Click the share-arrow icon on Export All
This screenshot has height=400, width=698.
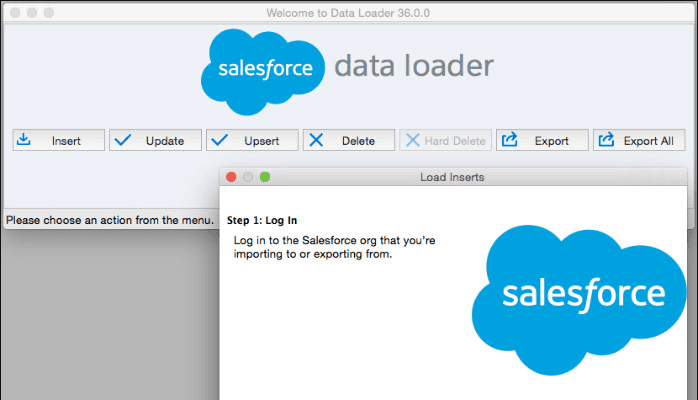[x=606, y=139]
